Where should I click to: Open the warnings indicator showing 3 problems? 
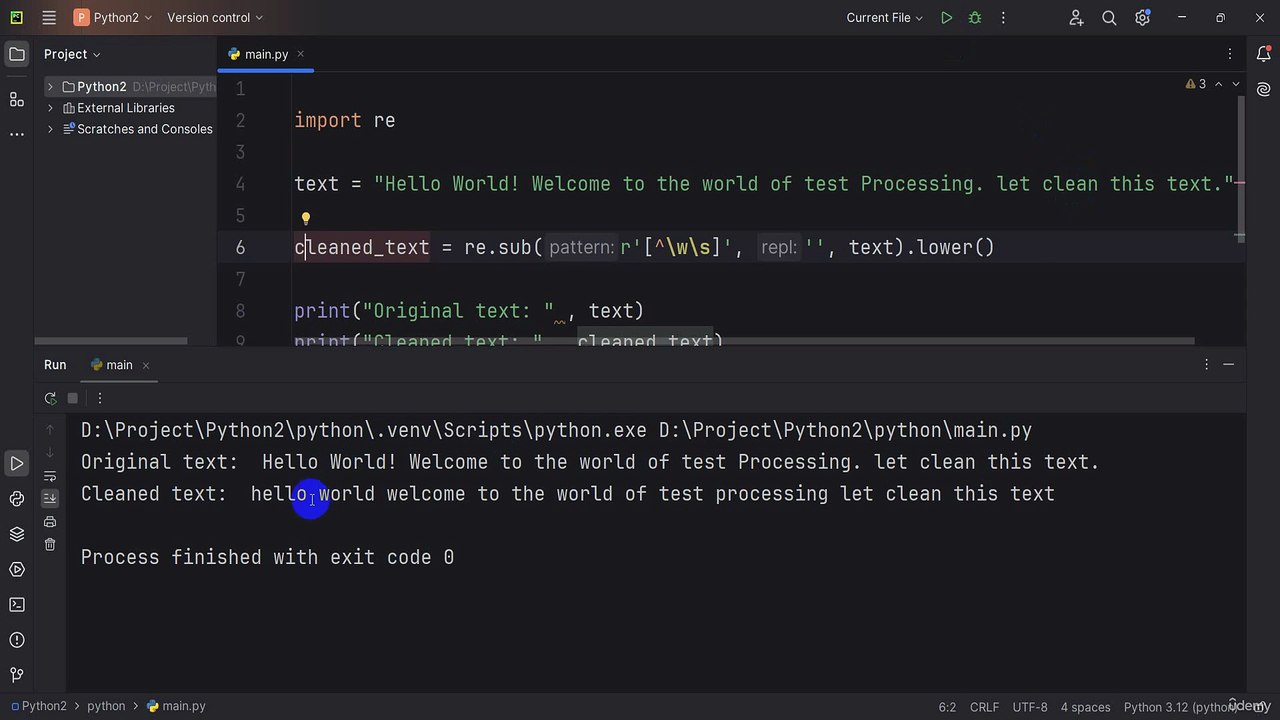tap(1196, 84)
